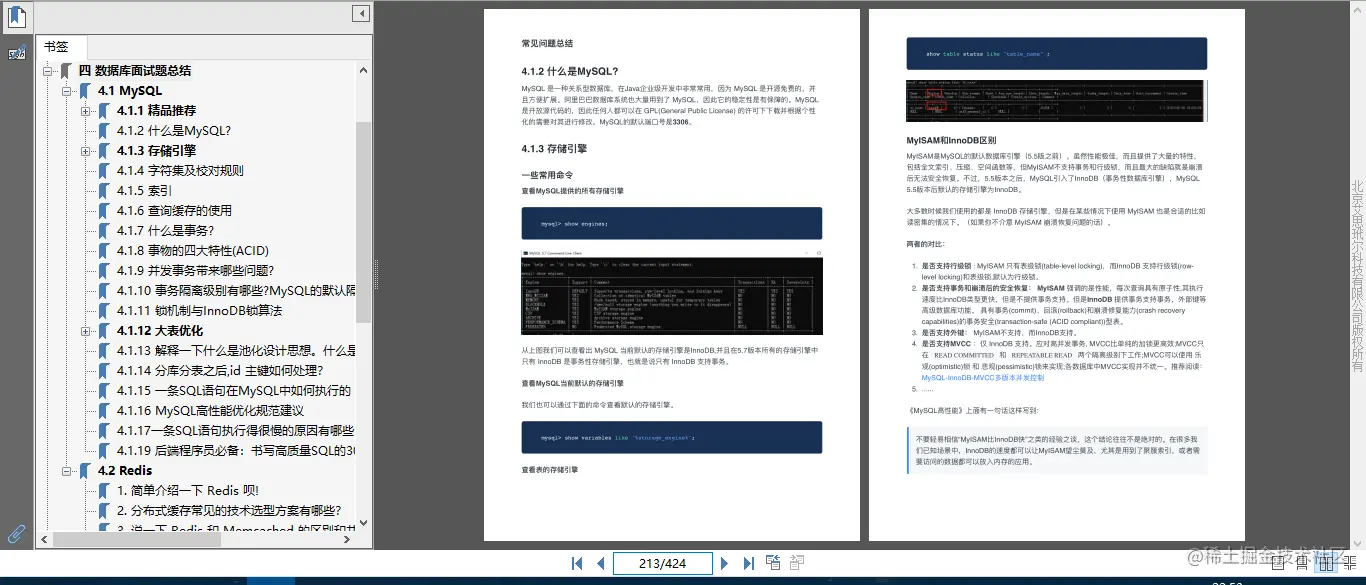Open bookmark 4.1.13 解释一下什么是池化设计思想
This screenshot has height=585, width=1366.
235,351
